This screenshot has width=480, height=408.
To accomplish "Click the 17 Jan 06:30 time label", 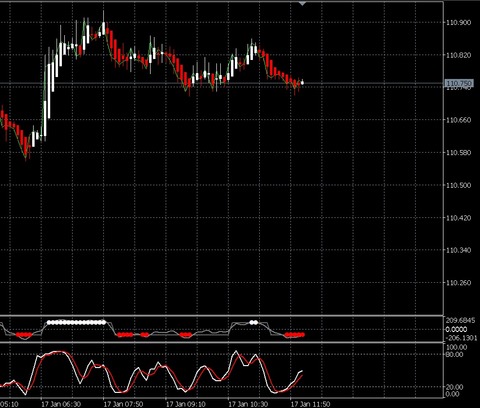I will 61,404.
